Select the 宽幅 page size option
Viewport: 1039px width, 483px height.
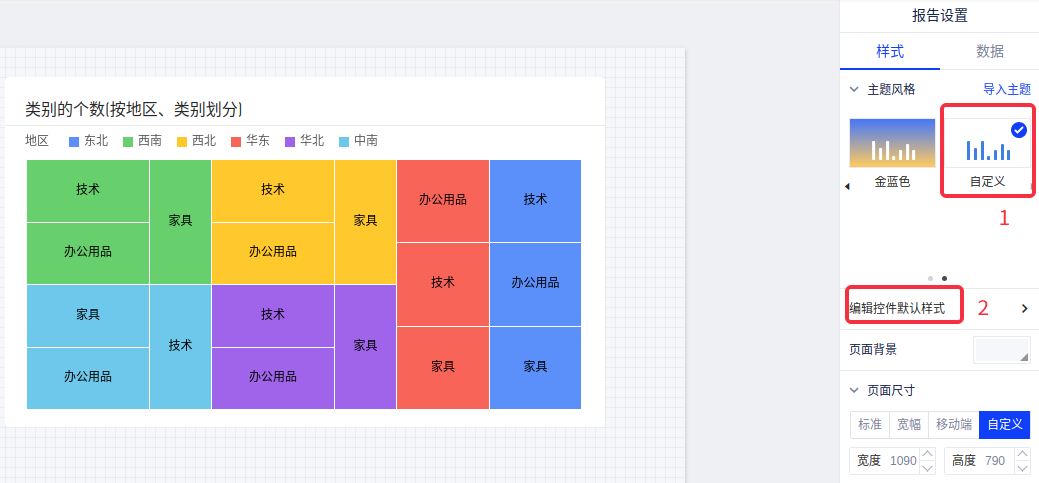pyautogui.click(x=908, y=424)
